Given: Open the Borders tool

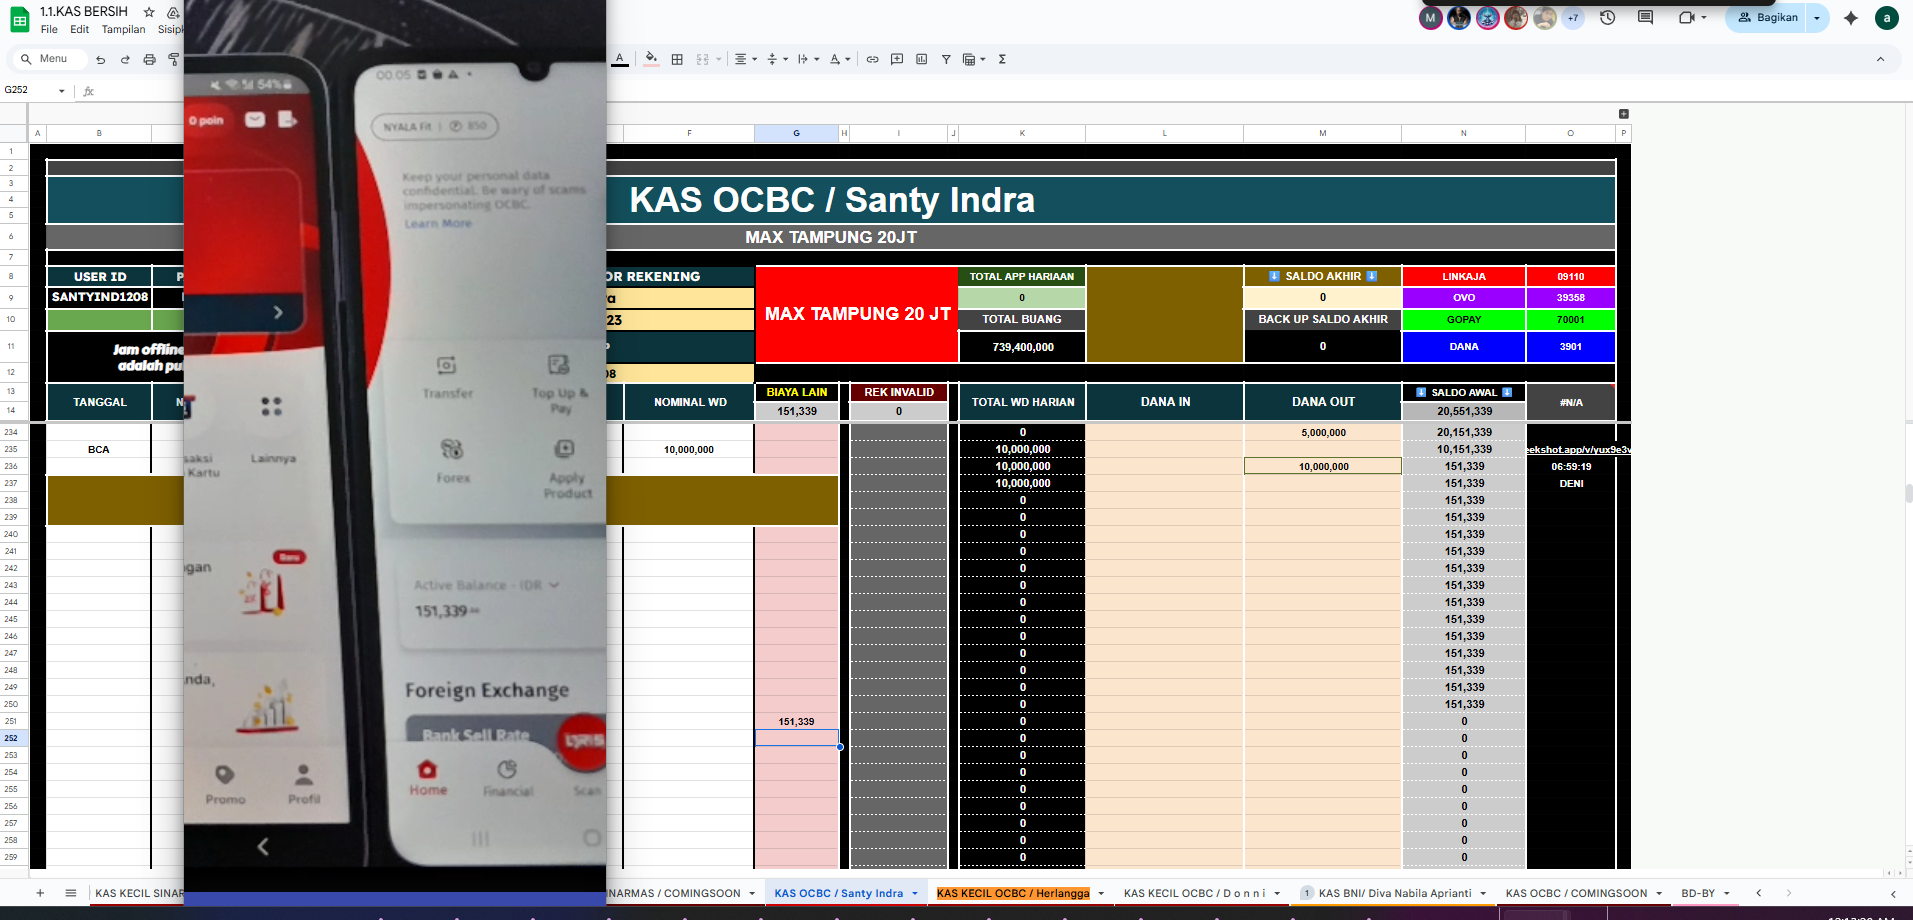Looking at the screenshot, I should 677,59.
